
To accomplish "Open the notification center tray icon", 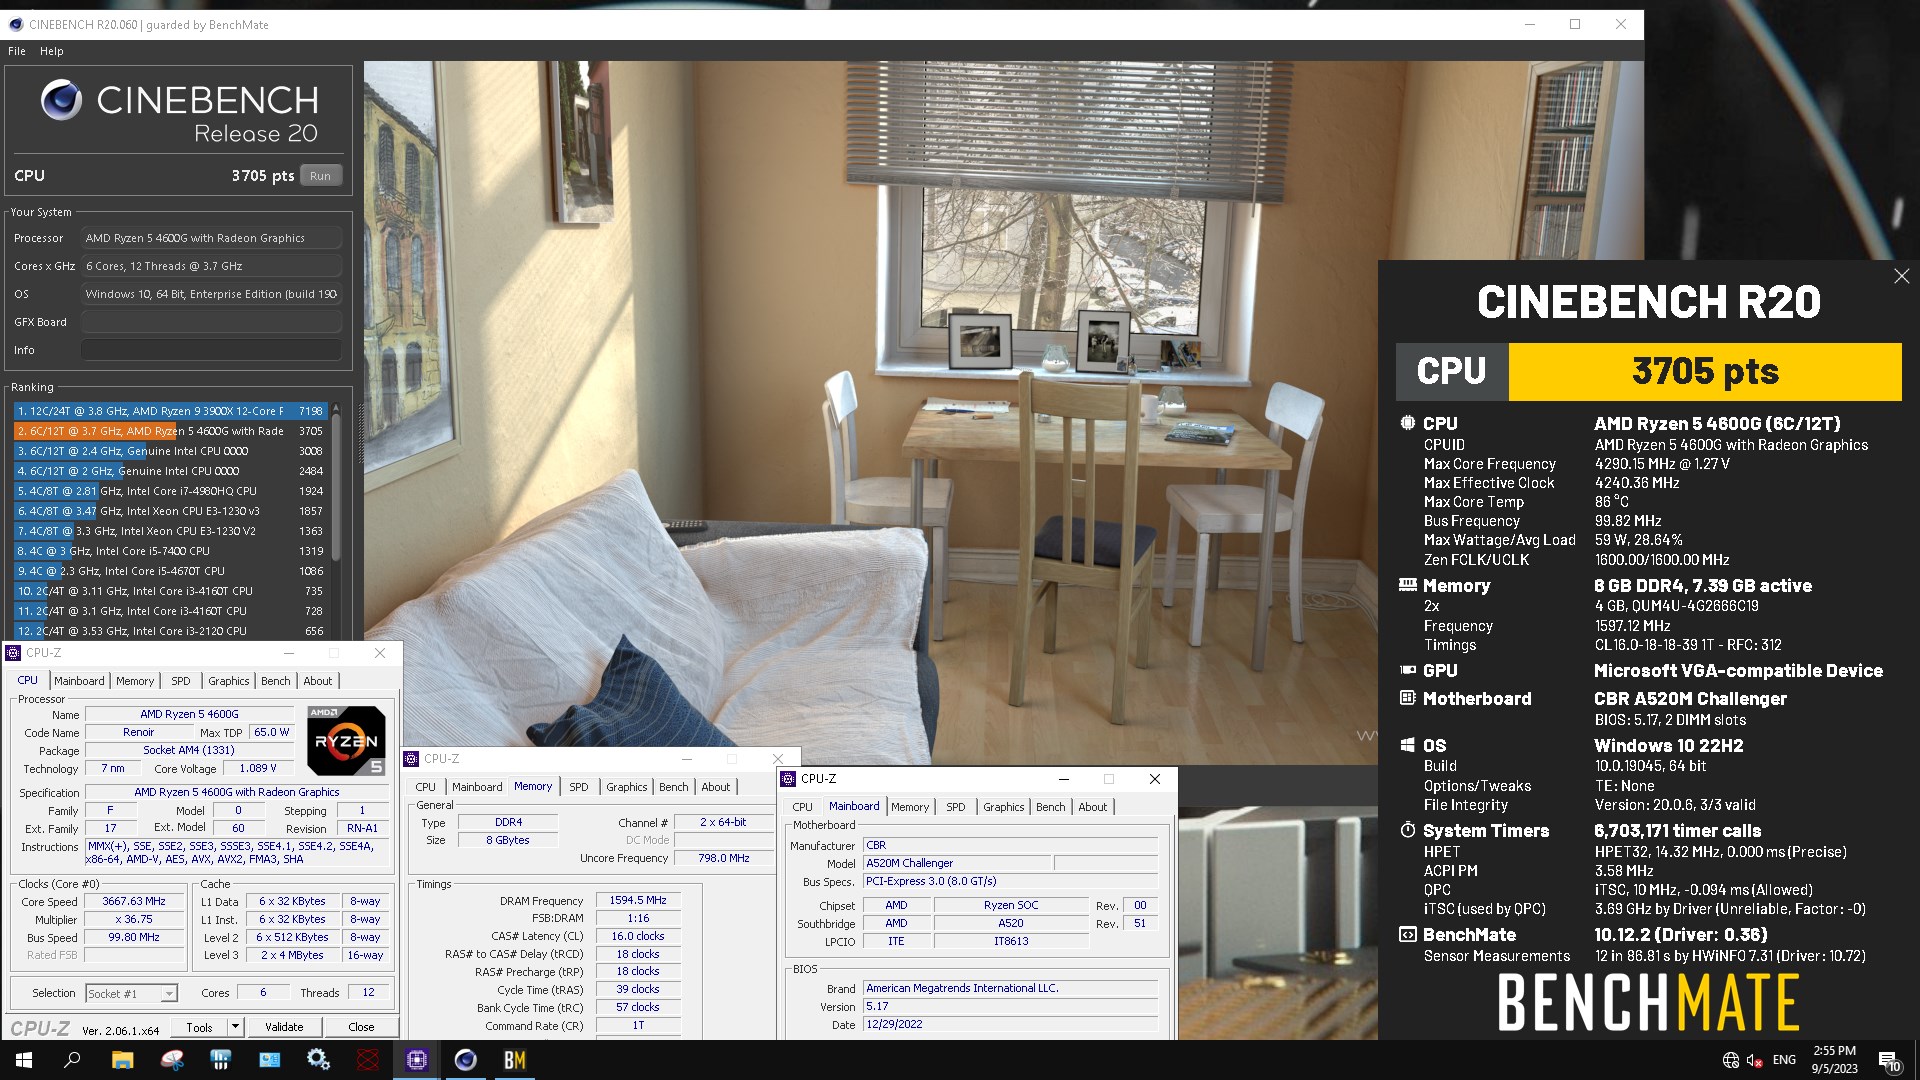I will point(1889,1060).
